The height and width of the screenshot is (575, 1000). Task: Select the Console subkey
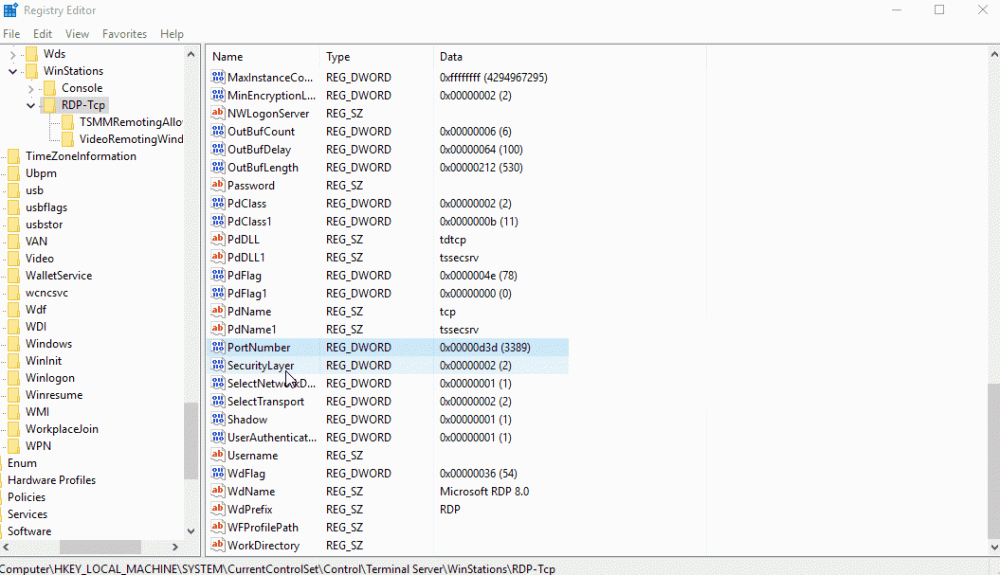[82, 88]
